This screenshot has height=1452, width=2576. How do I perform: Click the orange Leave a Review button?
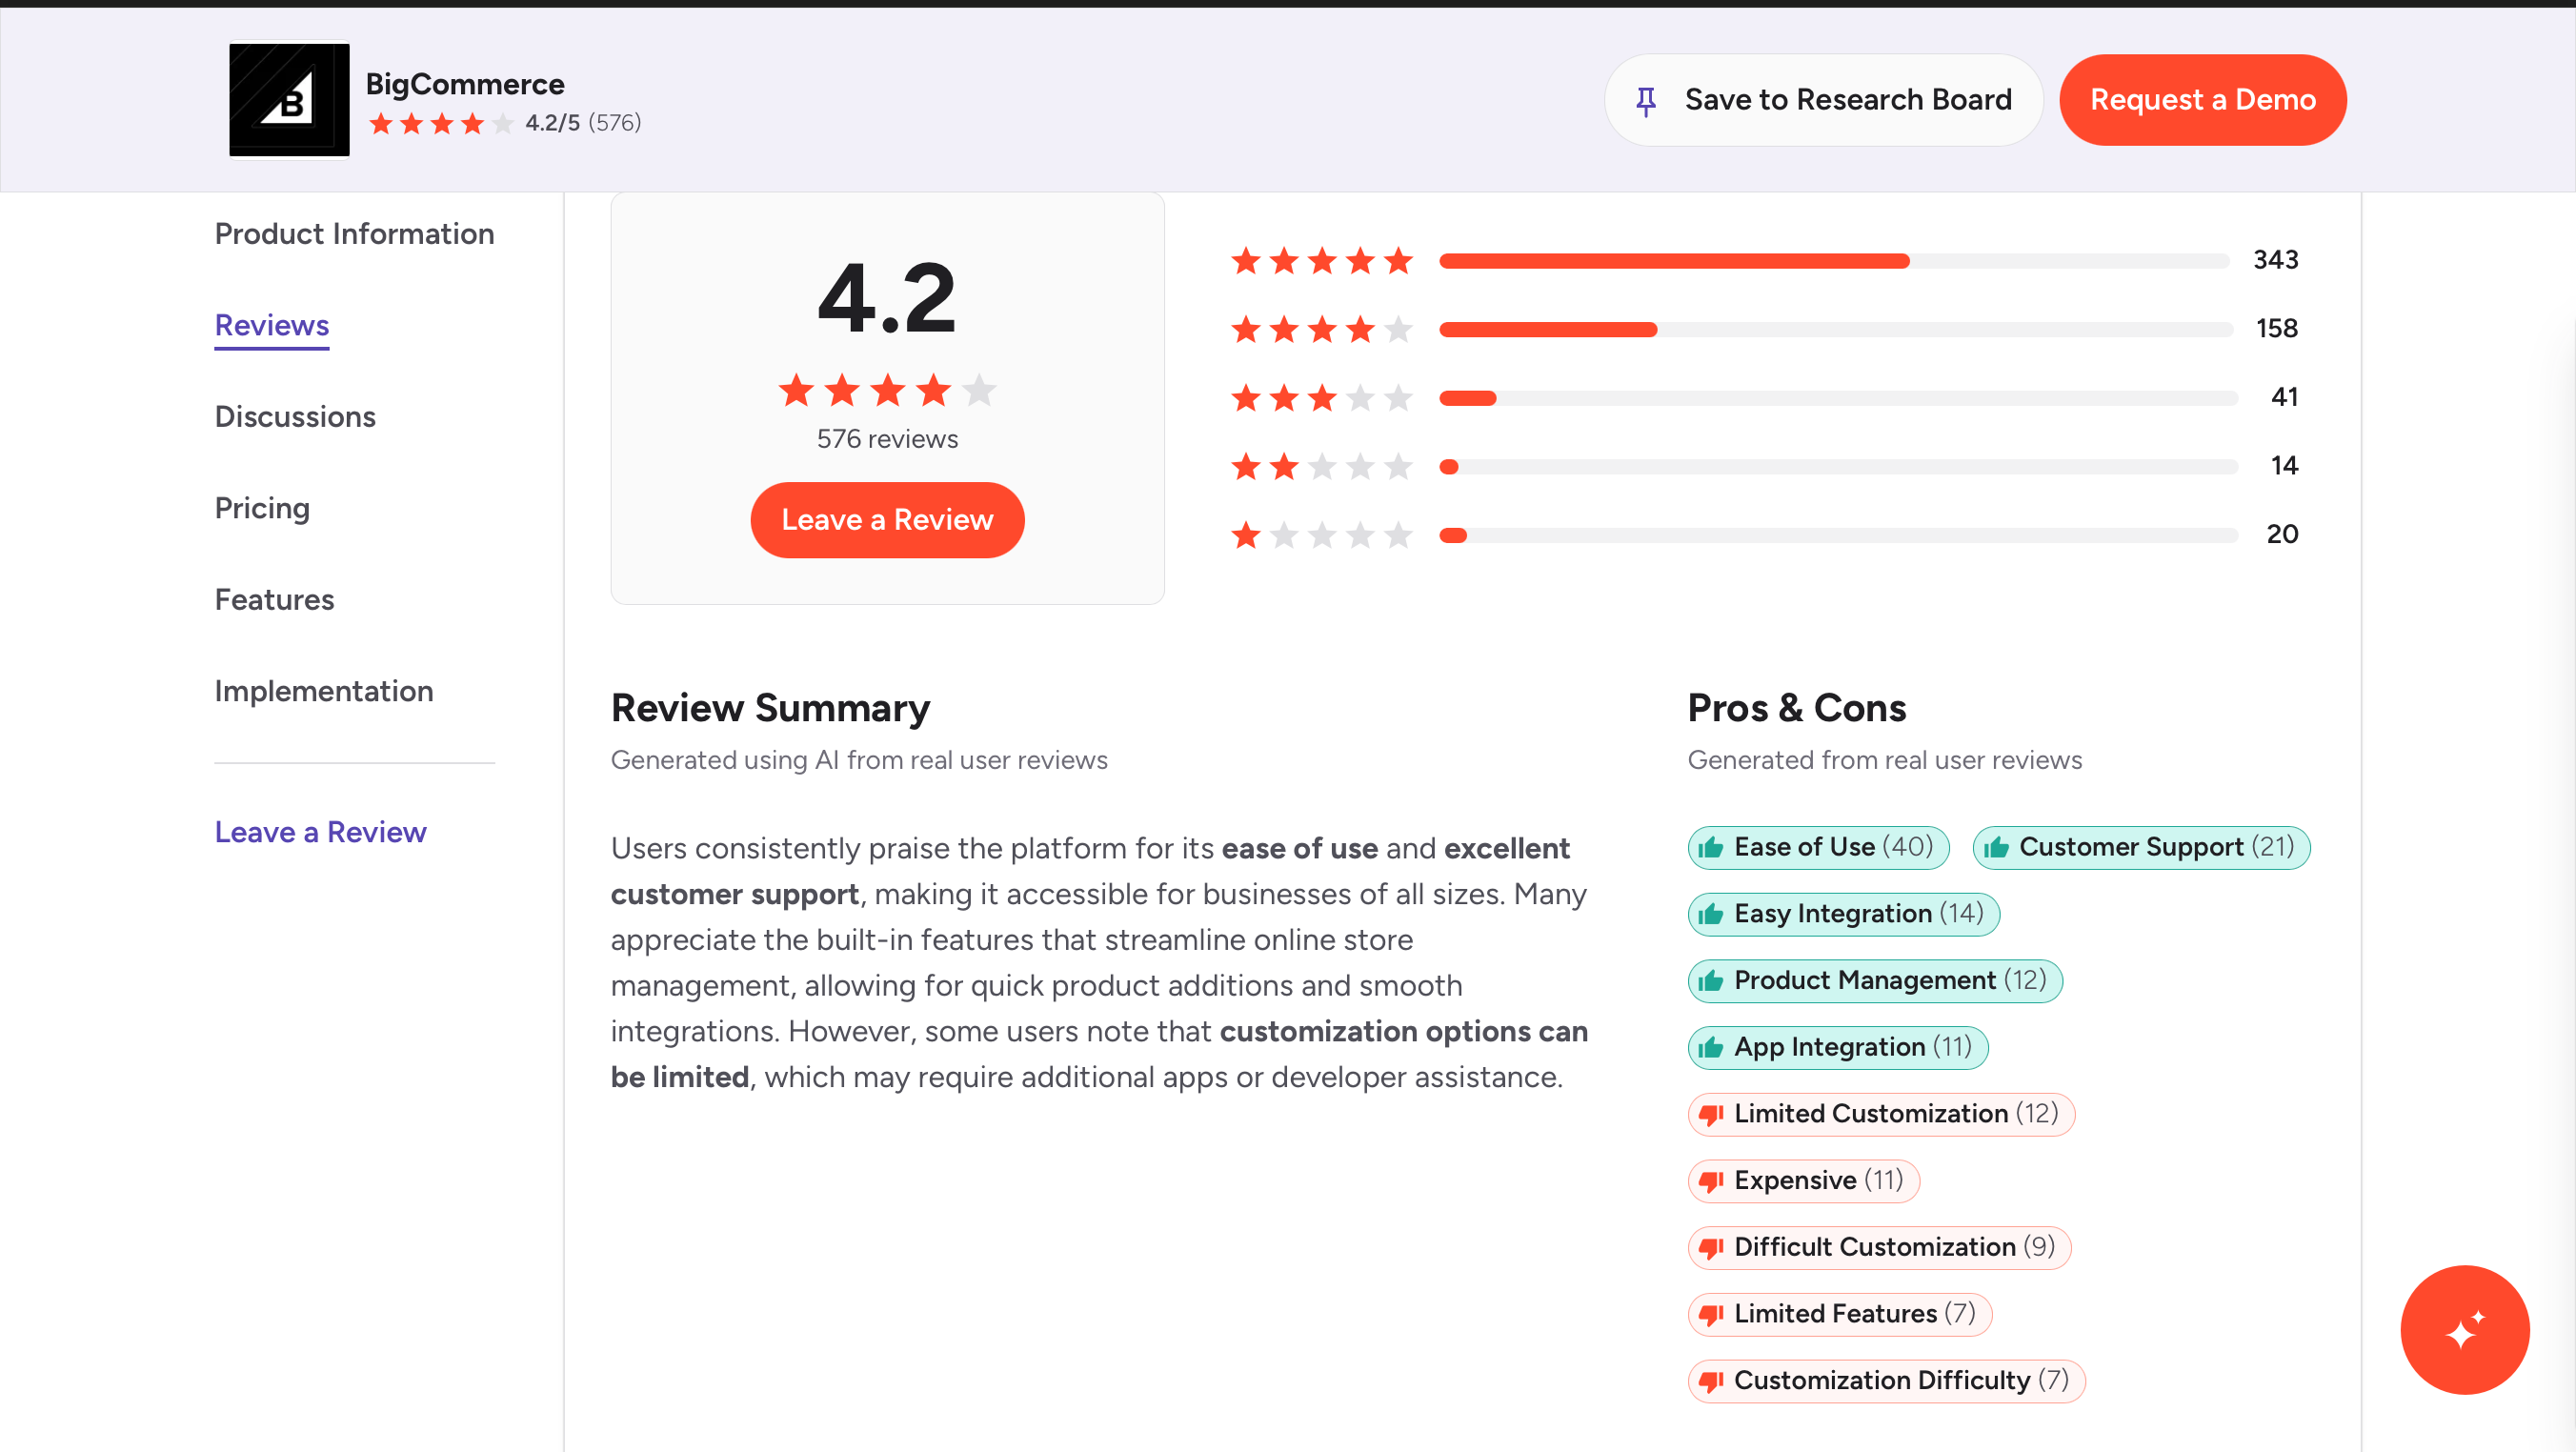pyautogui.click(x=887, y=520)
